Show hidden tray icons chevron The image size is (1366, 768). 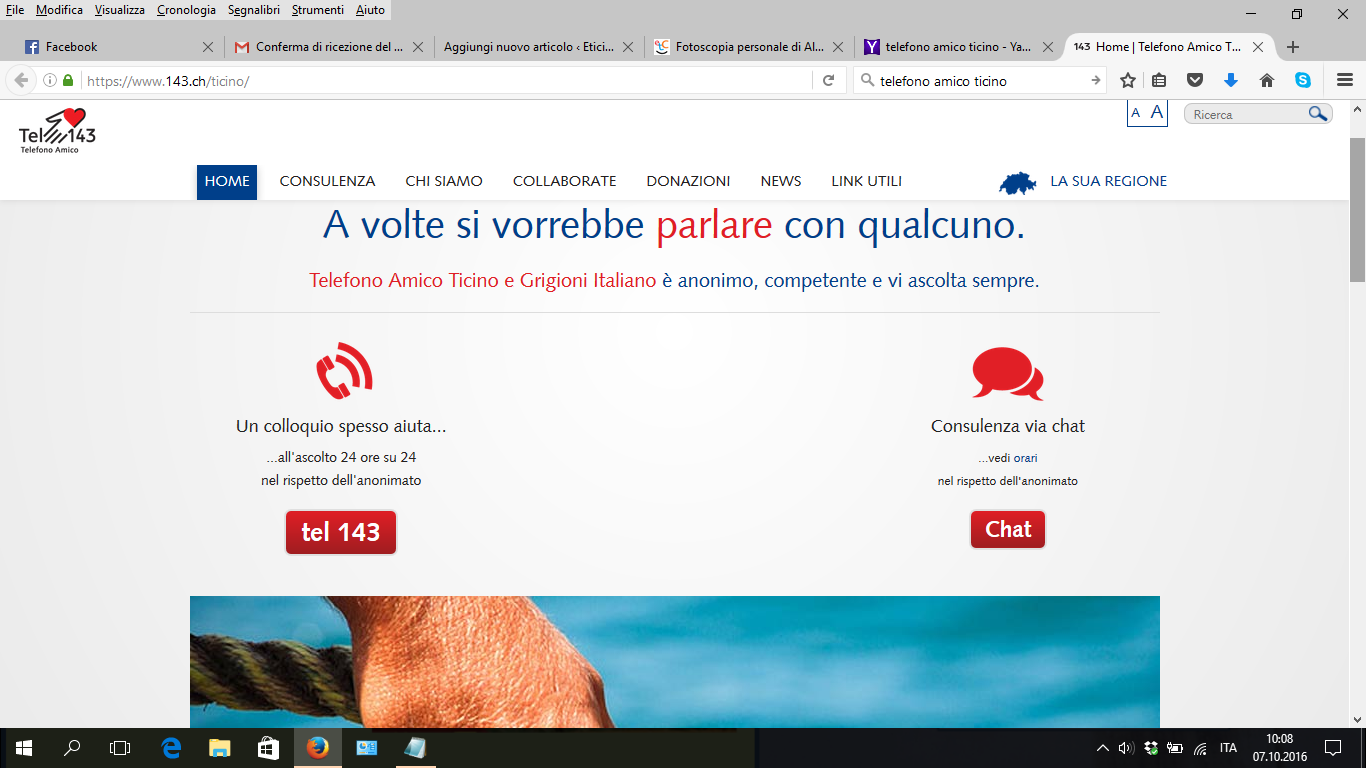(1102, 747)
